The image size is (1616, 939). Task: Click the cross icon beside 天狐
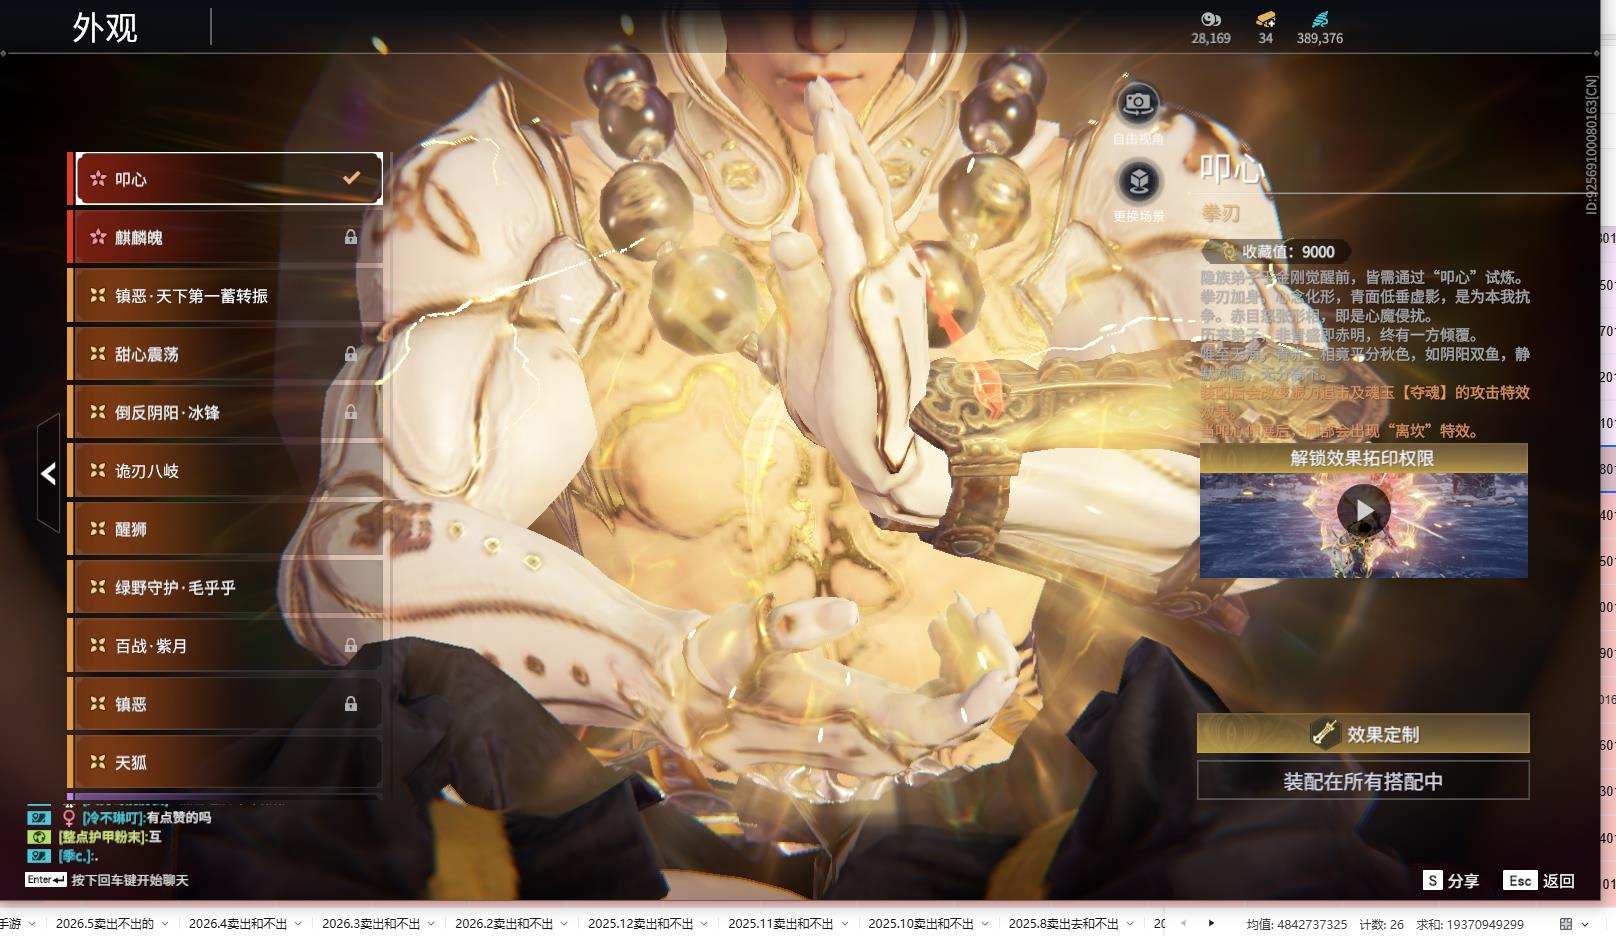98,762
